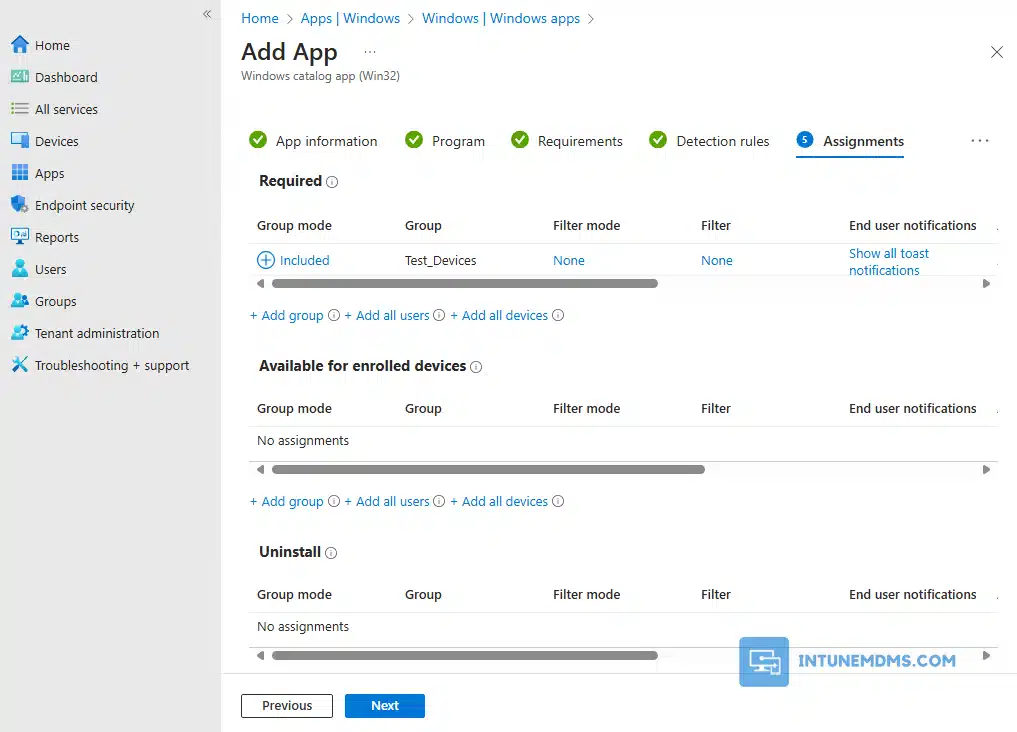Click Windows | Windows apps breadcrumb link
This screenshot has height=732, width=1017.
pyautogui.click(x=501, y=18)
